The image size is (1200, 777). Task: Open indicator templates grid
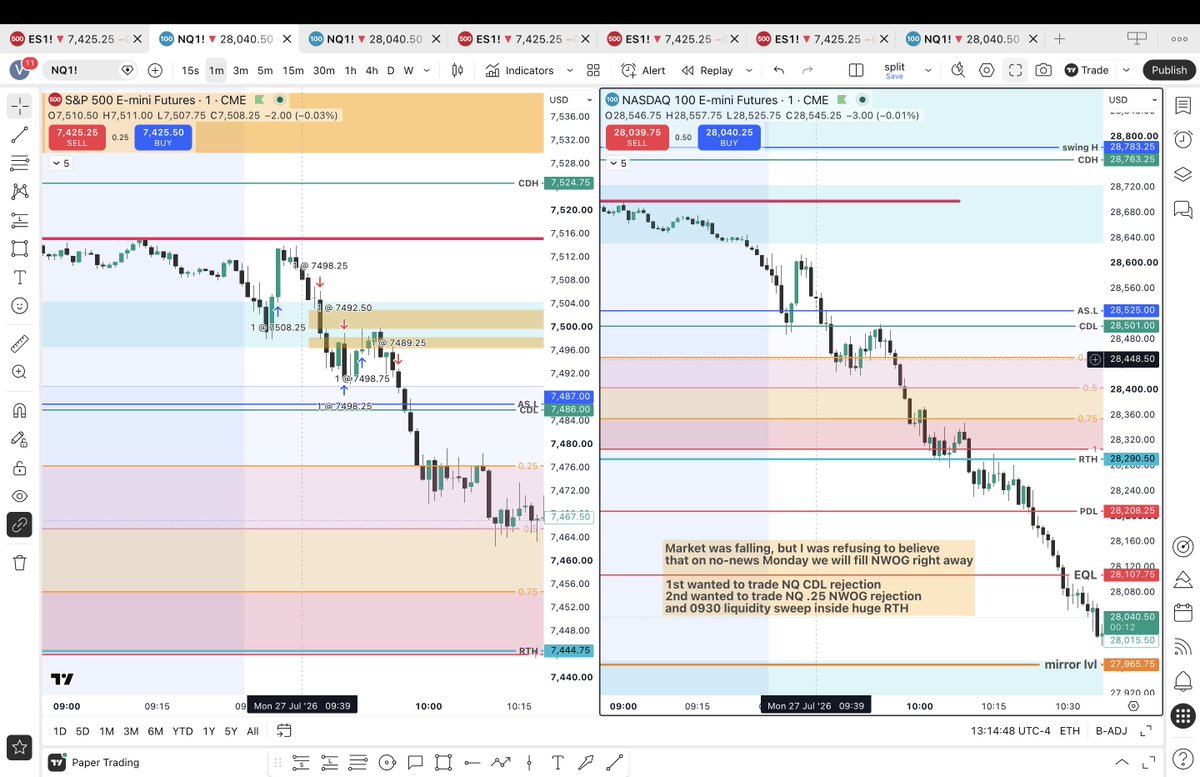(593, 70)
